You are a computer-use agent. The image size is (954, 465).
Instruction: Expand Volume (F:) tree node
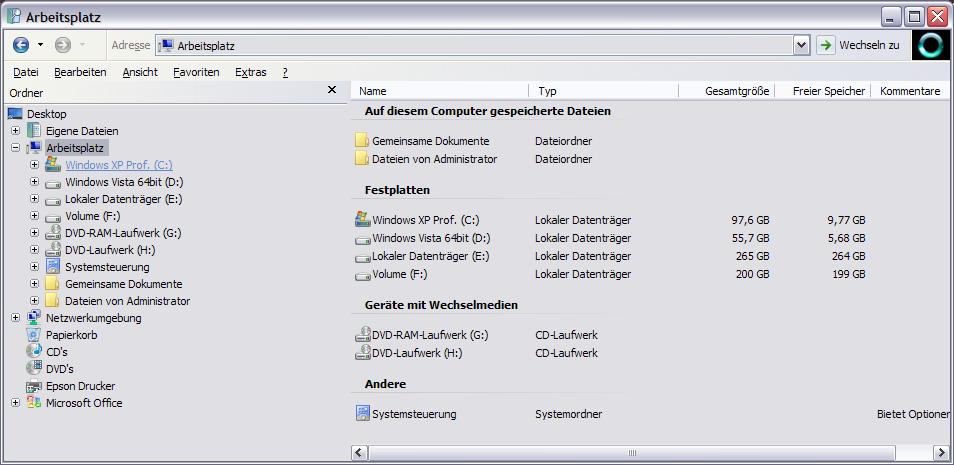coord(34,216)
